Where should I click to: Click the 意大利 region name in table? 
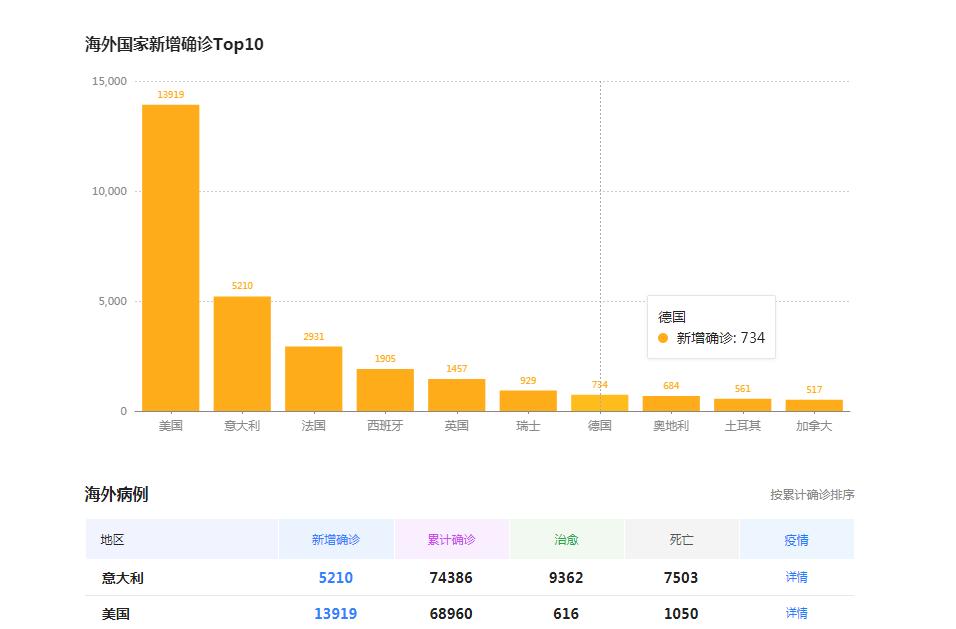click(x=123, y=578)
